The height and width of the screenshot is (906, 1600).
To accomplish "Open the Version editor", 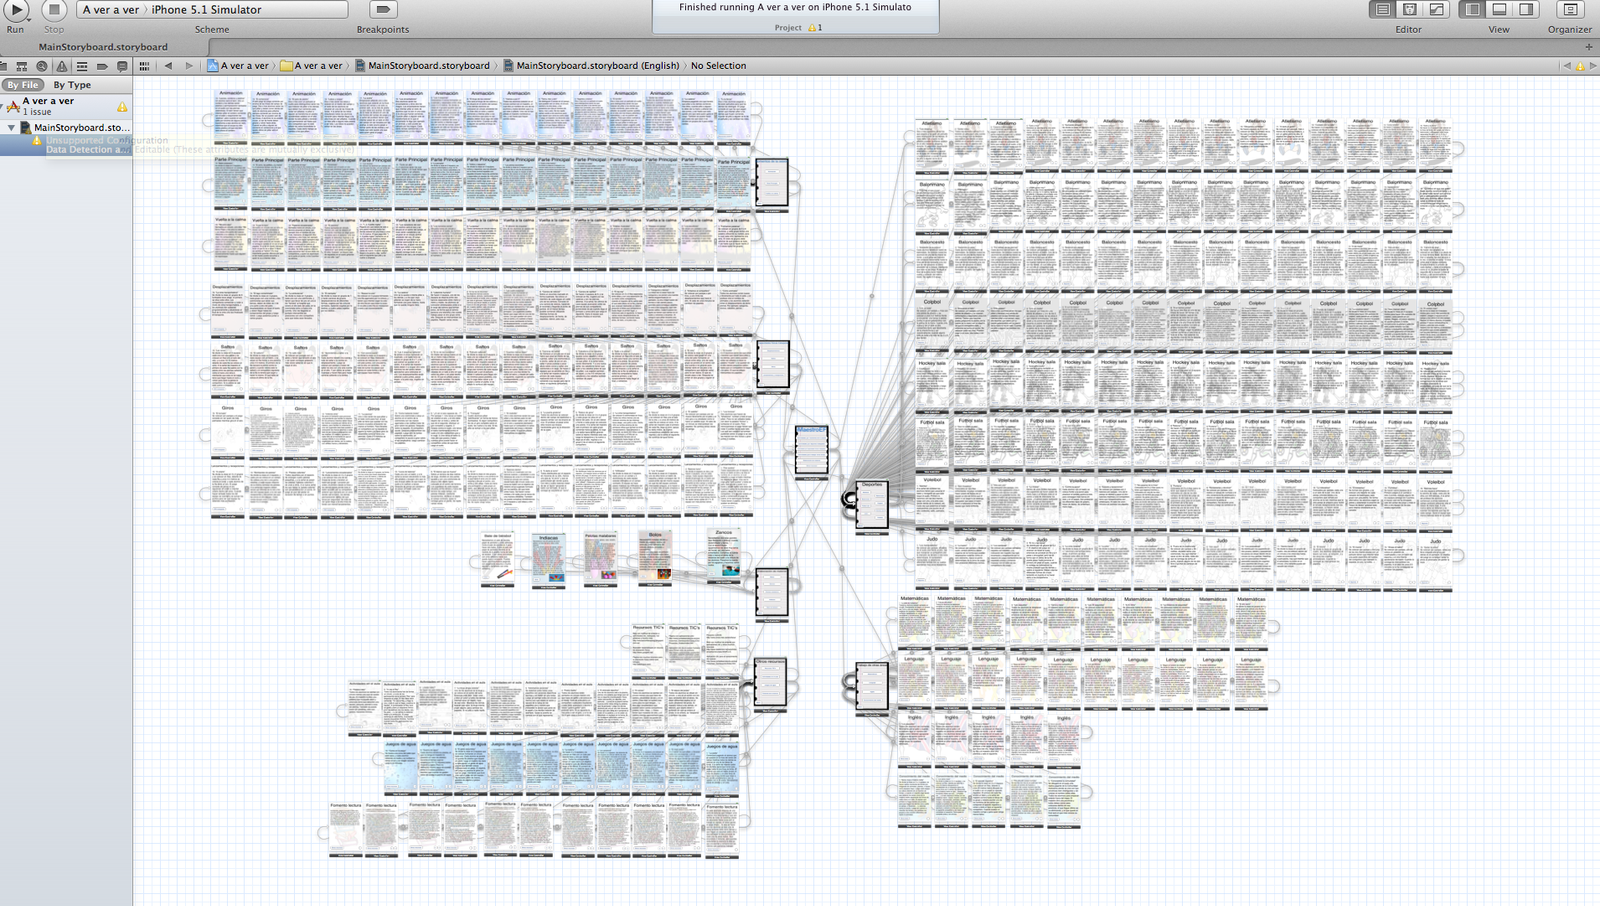I will [x=1436, y=9].
